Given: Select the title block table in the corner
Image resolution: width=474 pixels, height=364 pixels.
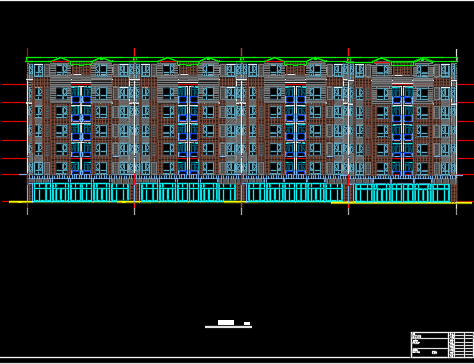Looking at the screenshot, I should pyautogui.click(x=442, y=344).
